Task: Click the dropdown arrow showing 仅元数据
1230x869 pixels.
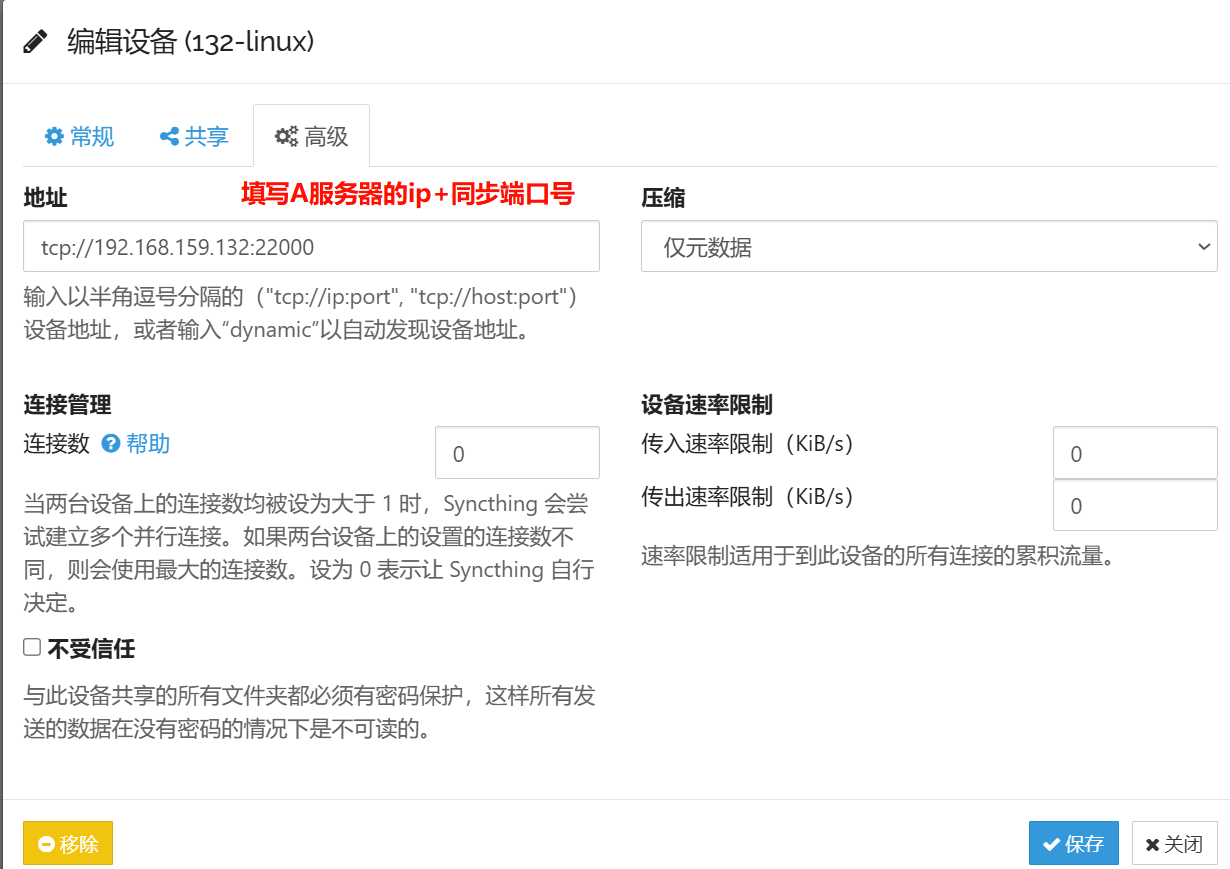Action: (x=1203, y=247)
